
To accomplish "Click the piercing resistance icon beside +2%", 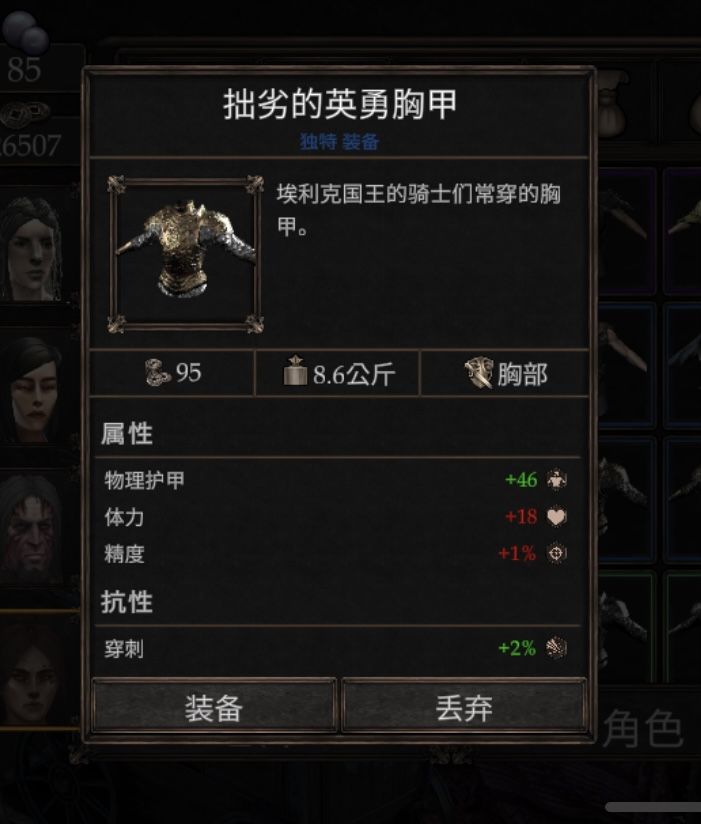I will click(x=556, y=647).
